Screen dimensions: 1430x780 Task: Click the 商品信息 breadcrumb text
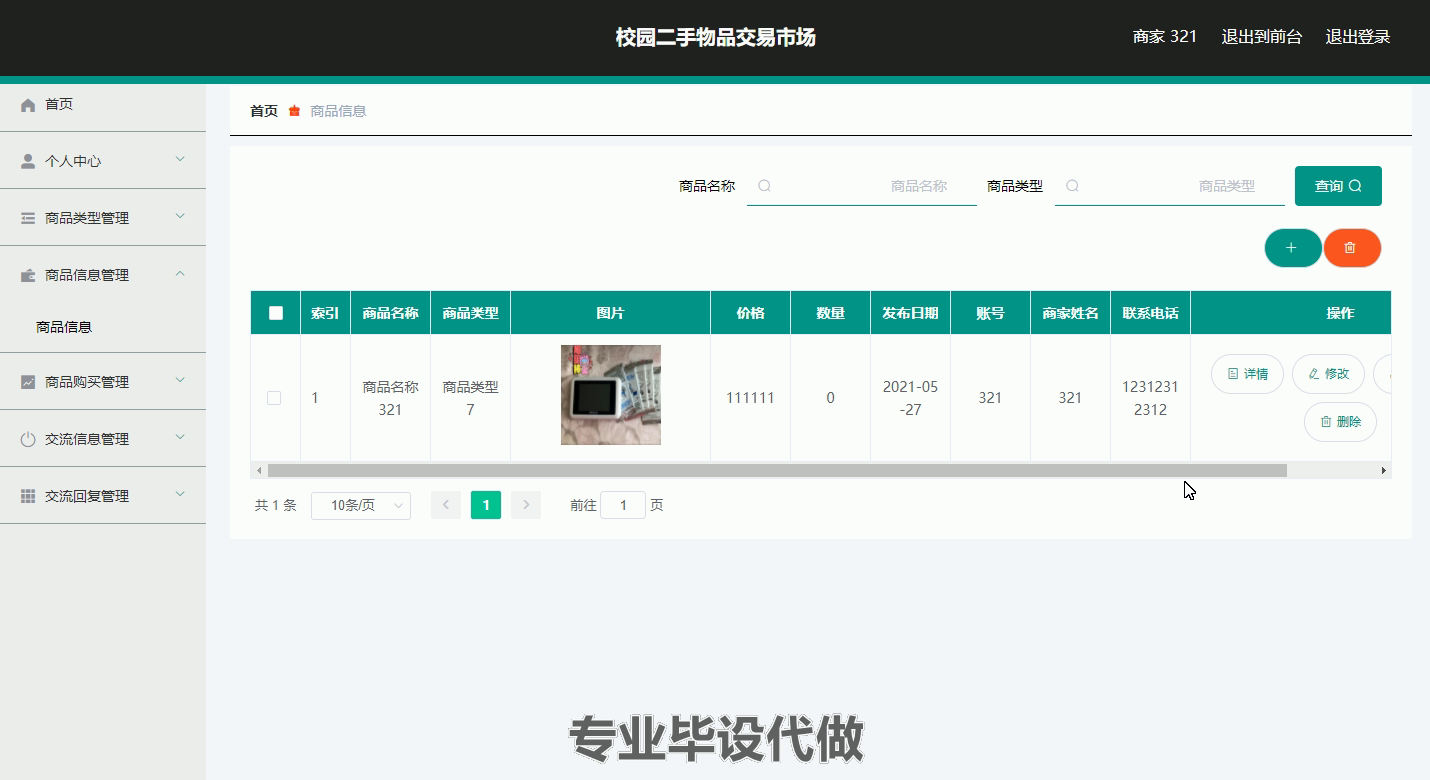click(x=338, y=111)
